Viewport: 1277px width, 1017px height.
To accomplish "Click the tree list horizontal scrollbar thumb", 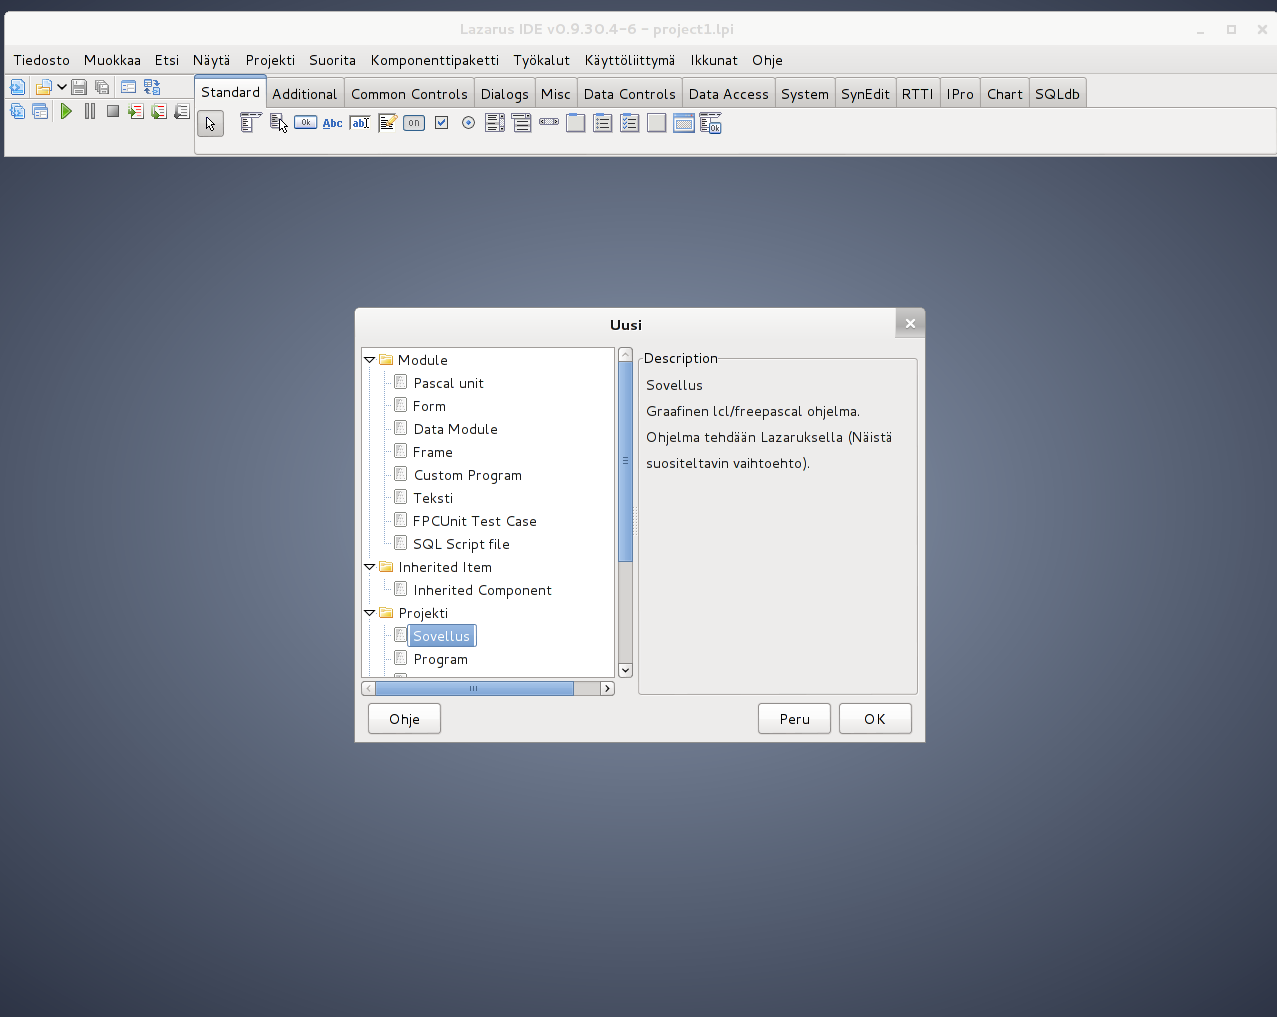I will 474,688.
